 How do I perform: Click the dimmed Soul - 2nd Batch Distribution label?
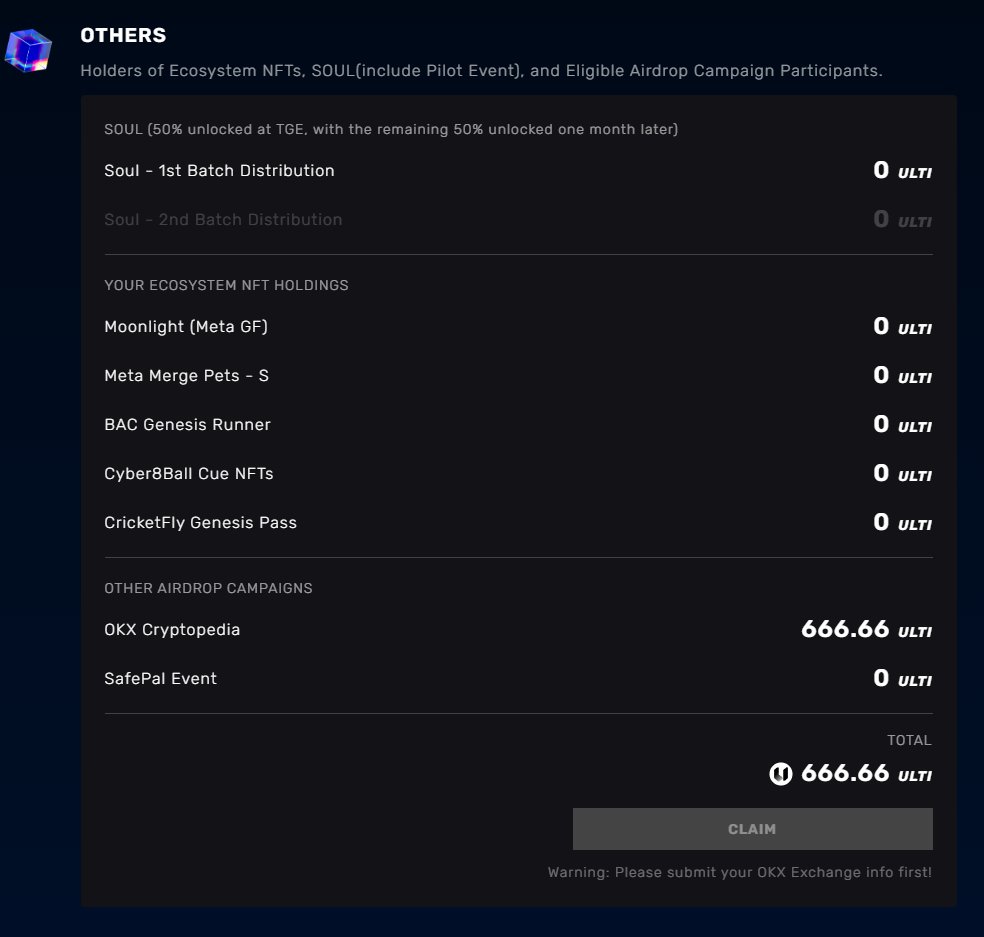click(x=223, y=220)
